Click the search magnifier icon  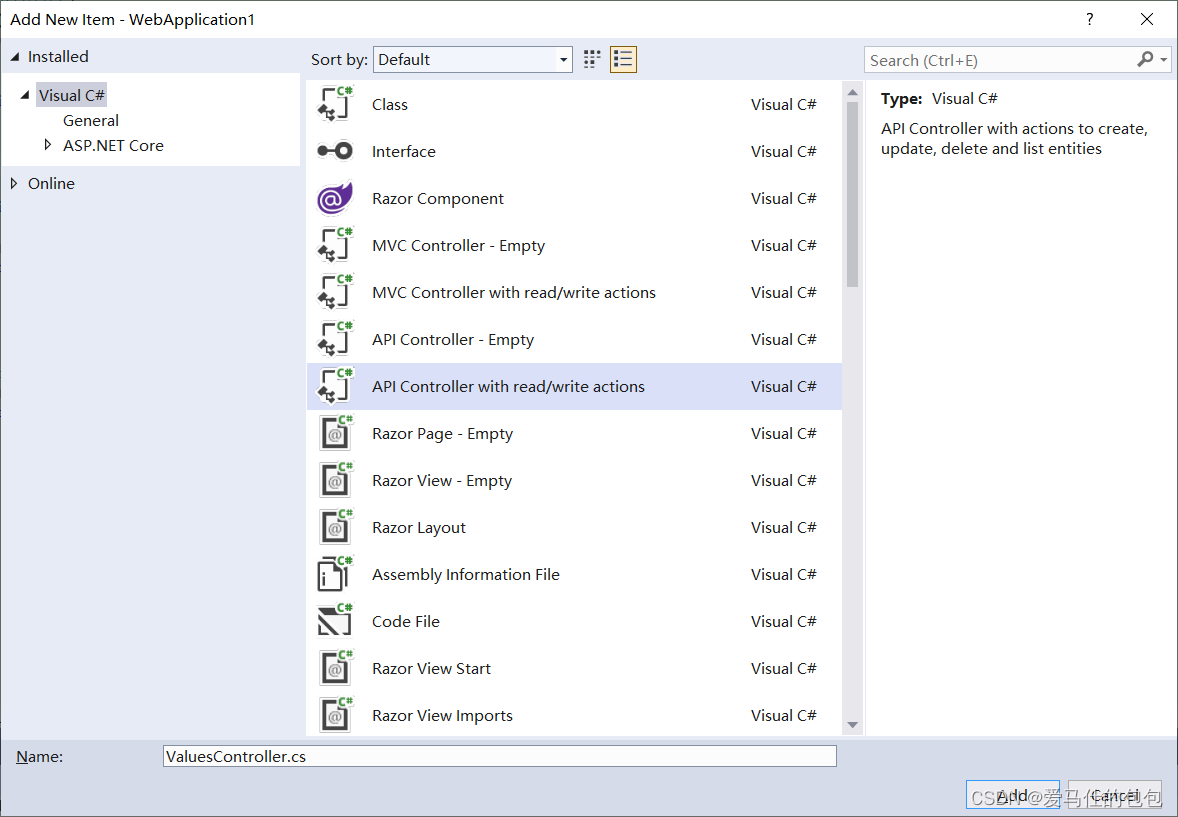coord(1145,59)
